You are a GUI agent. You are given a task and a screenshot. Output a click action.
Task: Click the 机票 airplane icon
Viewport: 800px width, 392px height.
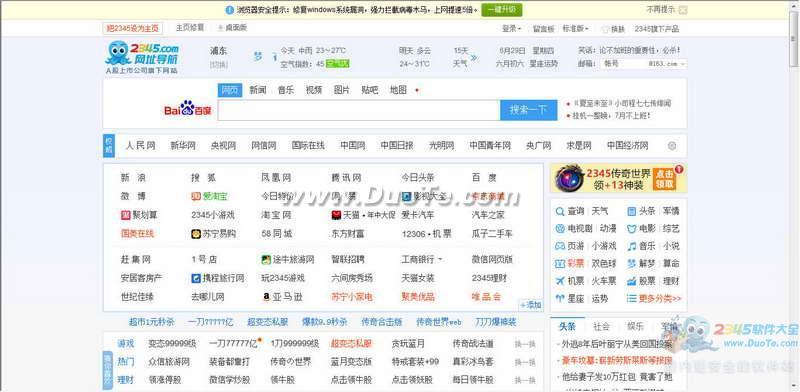pyautogui.click(x=560, y=281)
